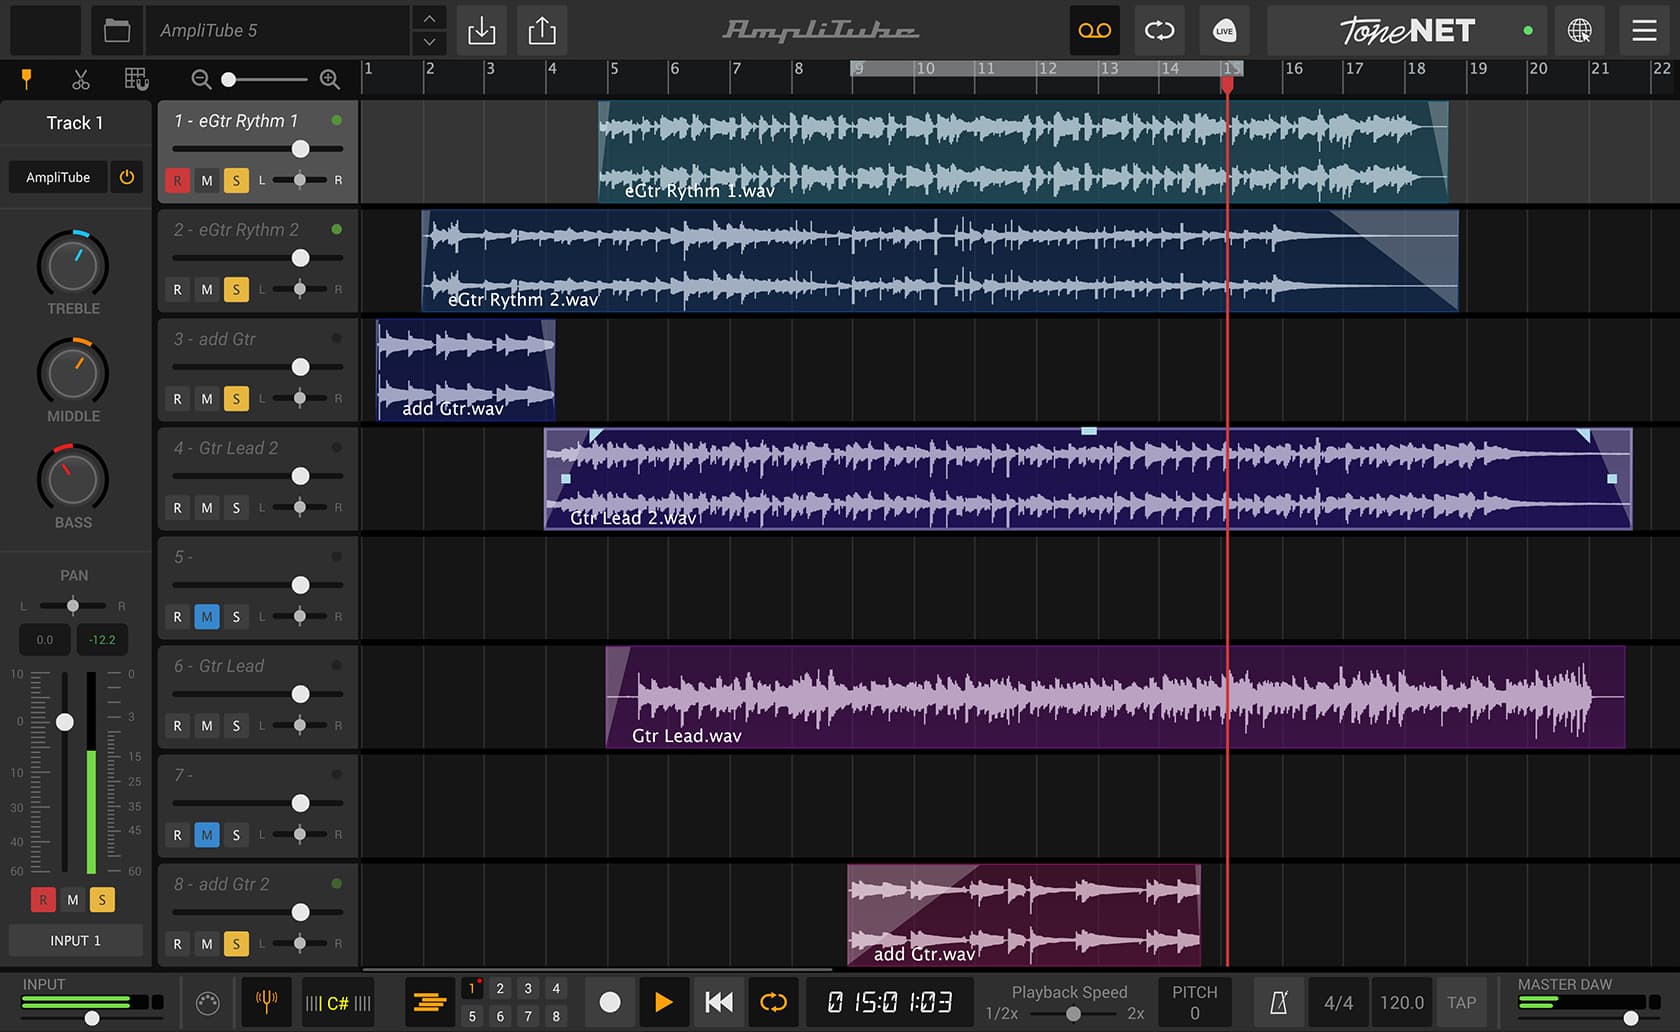Click the metronome icon

point(1278,1002)
